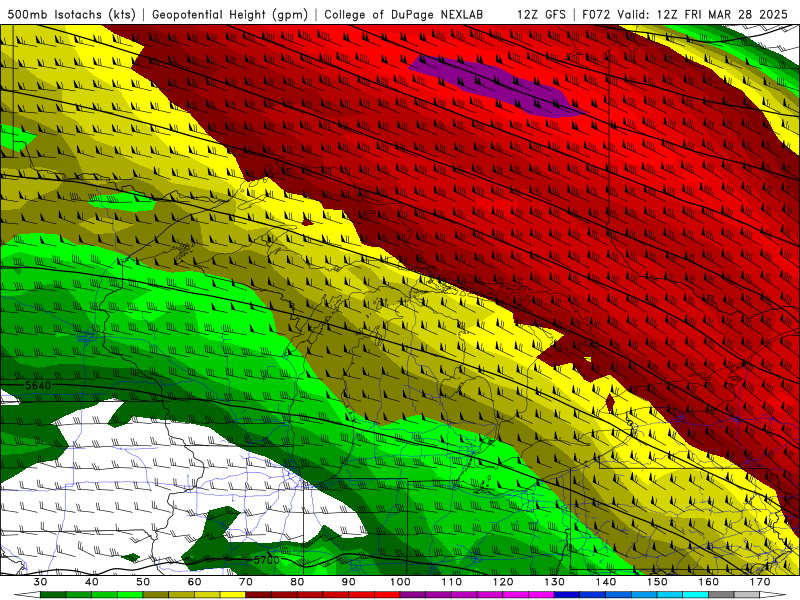The height and width of the screenshot is (600, 800).
Task: Click the colorbar label '170'
Action: pos(760,582)
